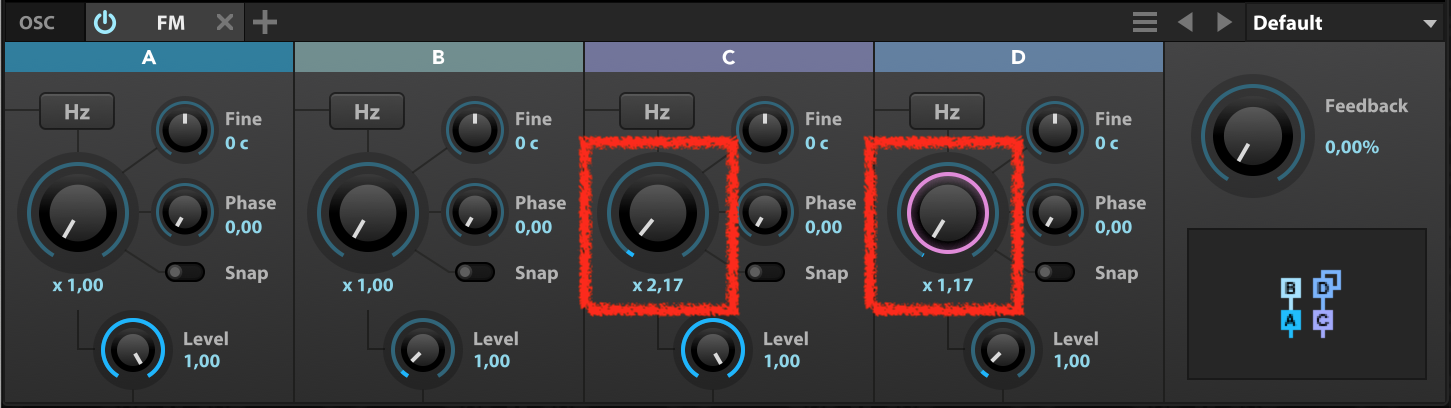The width and height of the screenshot is (1451, 408).
Task: Click operator C Fine knob
Action: point(764,130)
